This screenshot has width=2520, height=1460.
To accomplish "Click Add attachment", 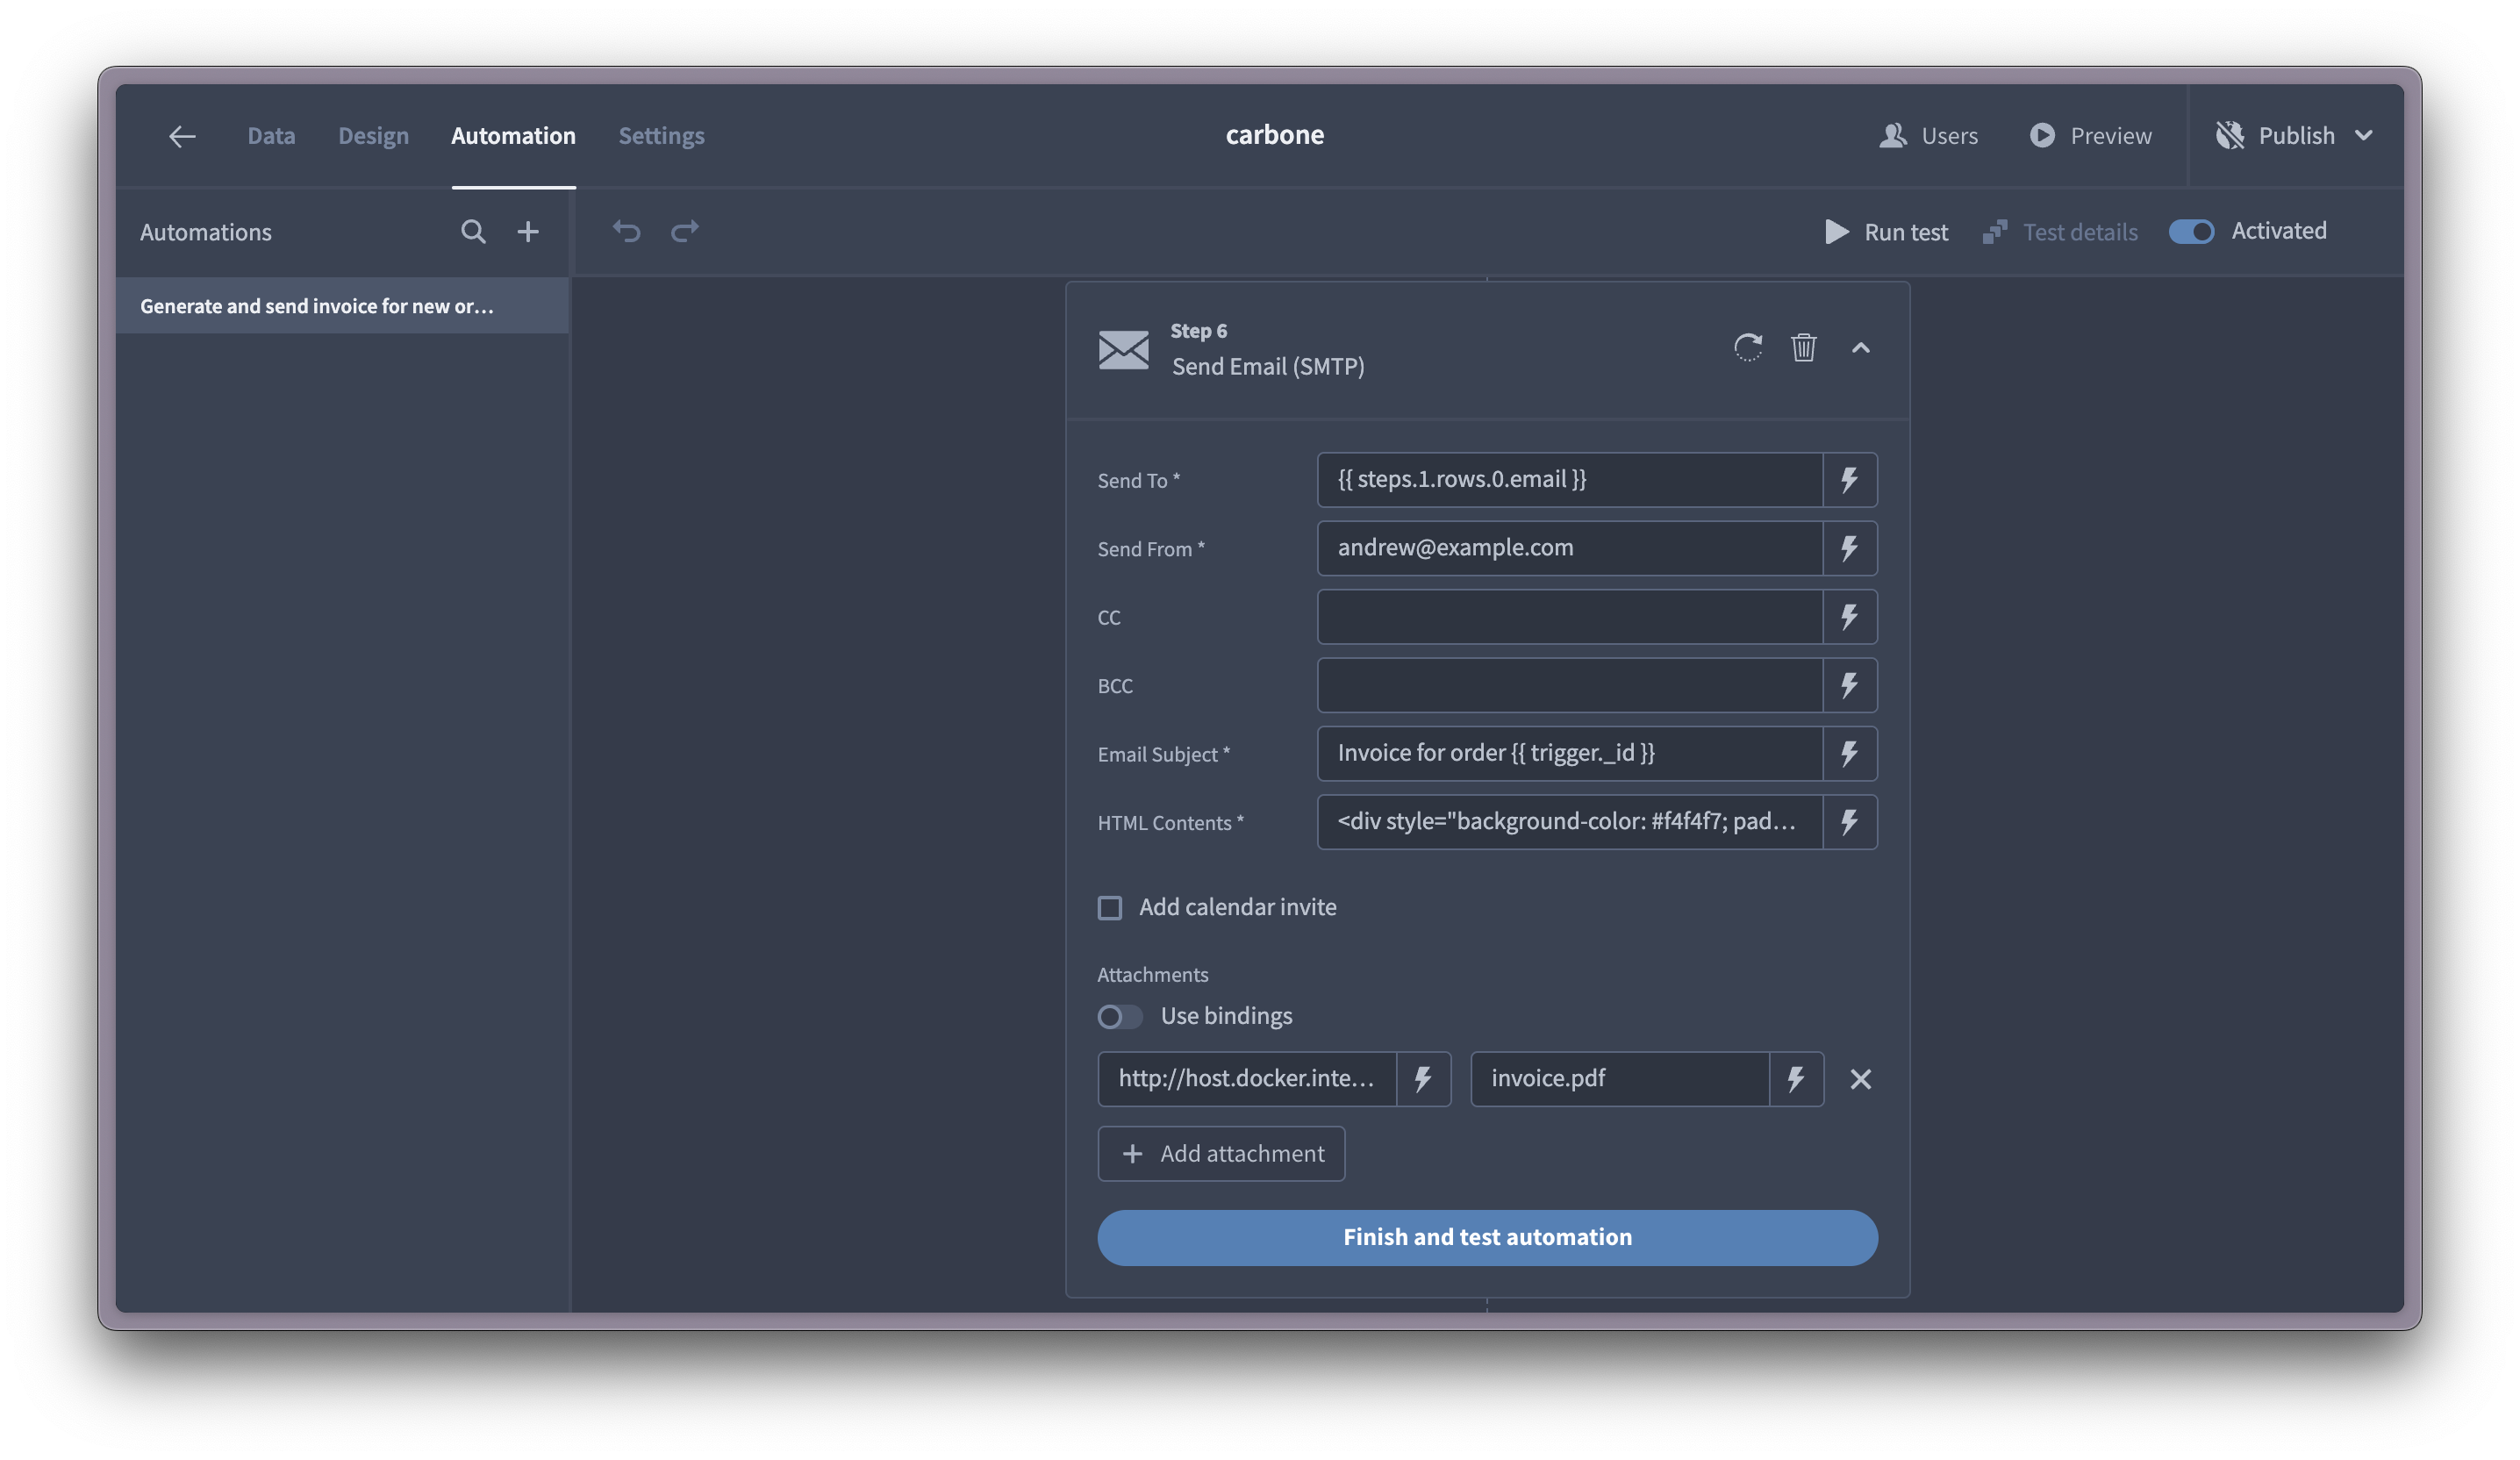I will pos(1221,1153).
